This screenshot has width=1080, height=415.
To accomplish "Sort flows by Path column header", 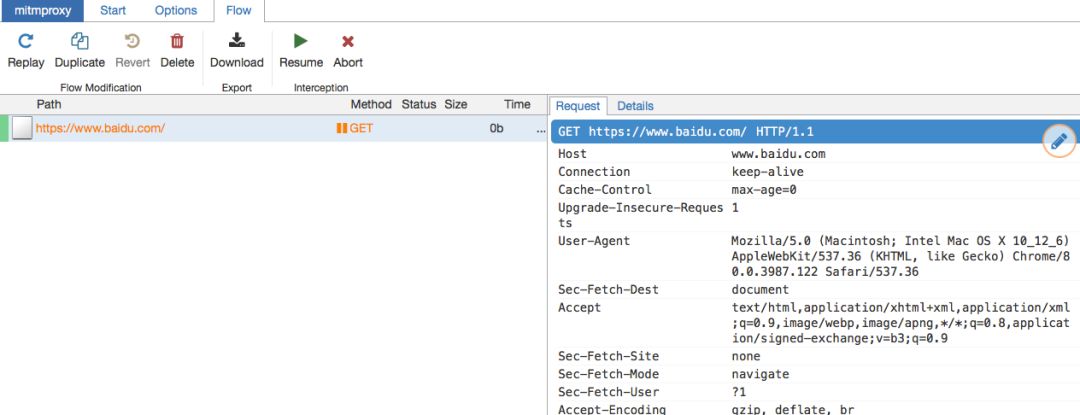I will (49, 105).
